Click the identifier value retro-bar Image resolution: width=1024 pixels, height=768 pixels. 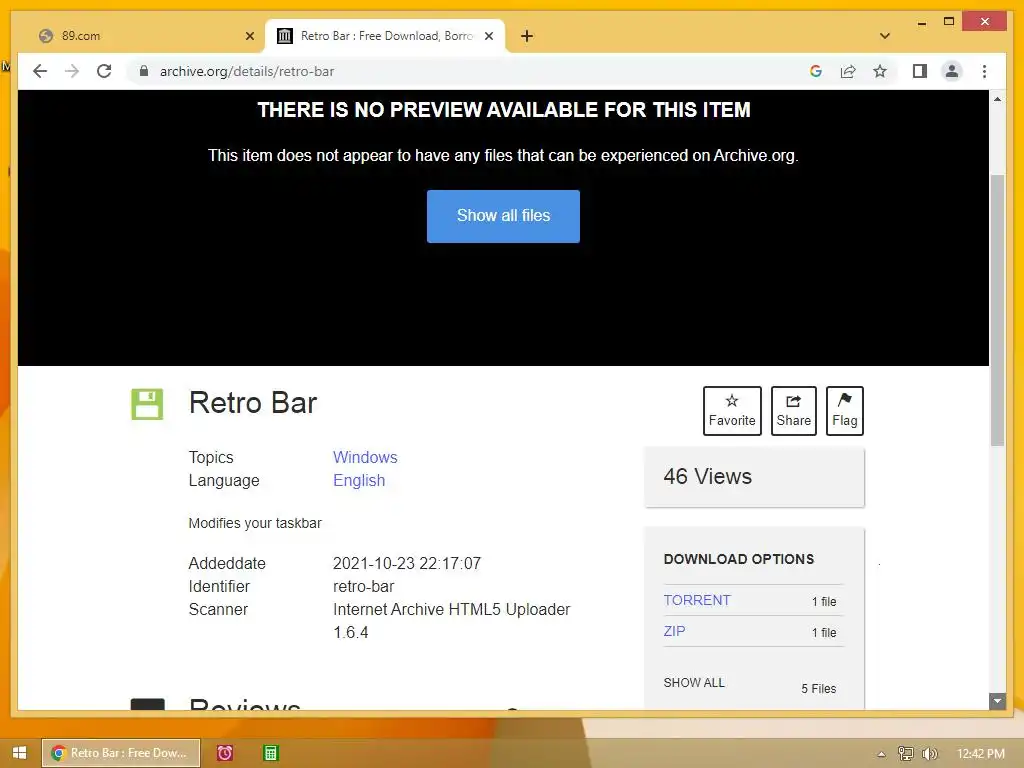click(364, 586)
